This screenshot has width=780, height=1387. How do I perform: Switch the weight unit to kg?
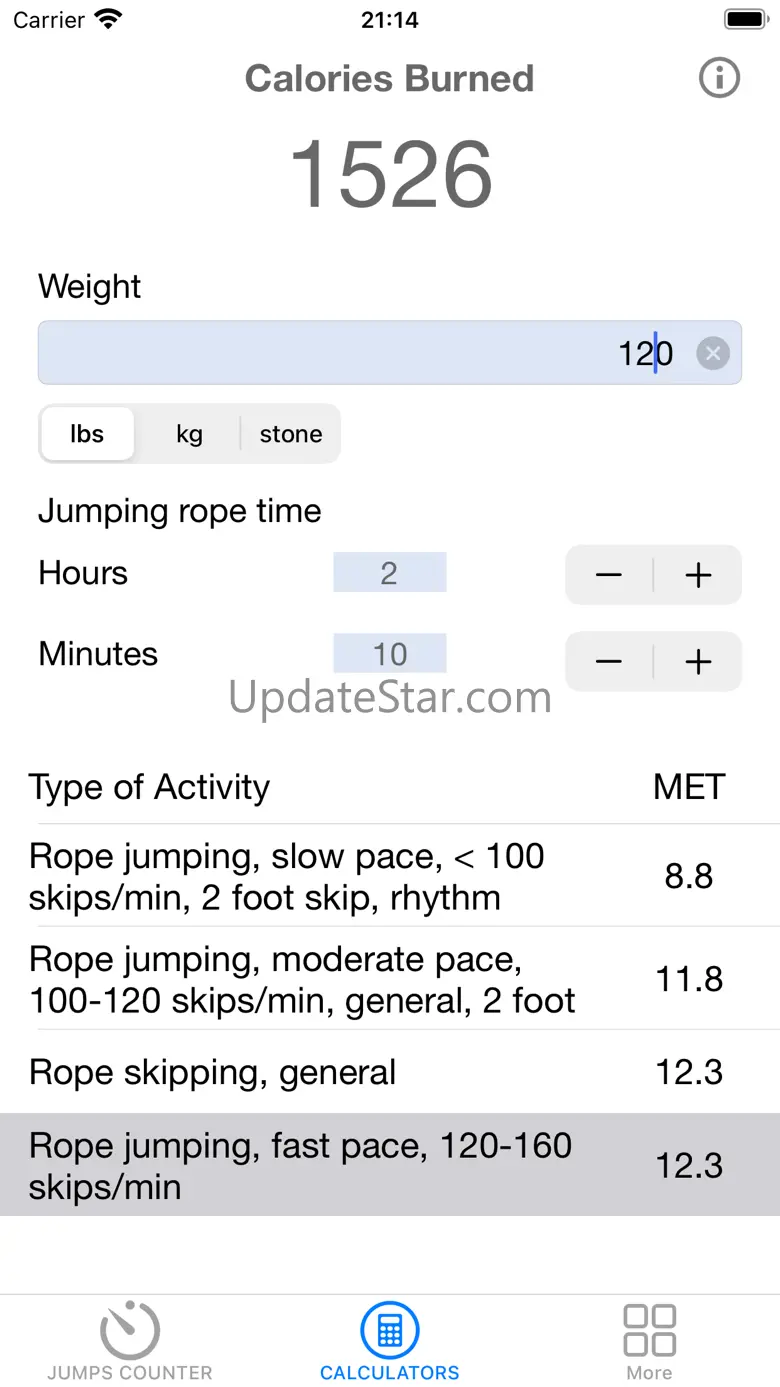(x=189, y=434)
